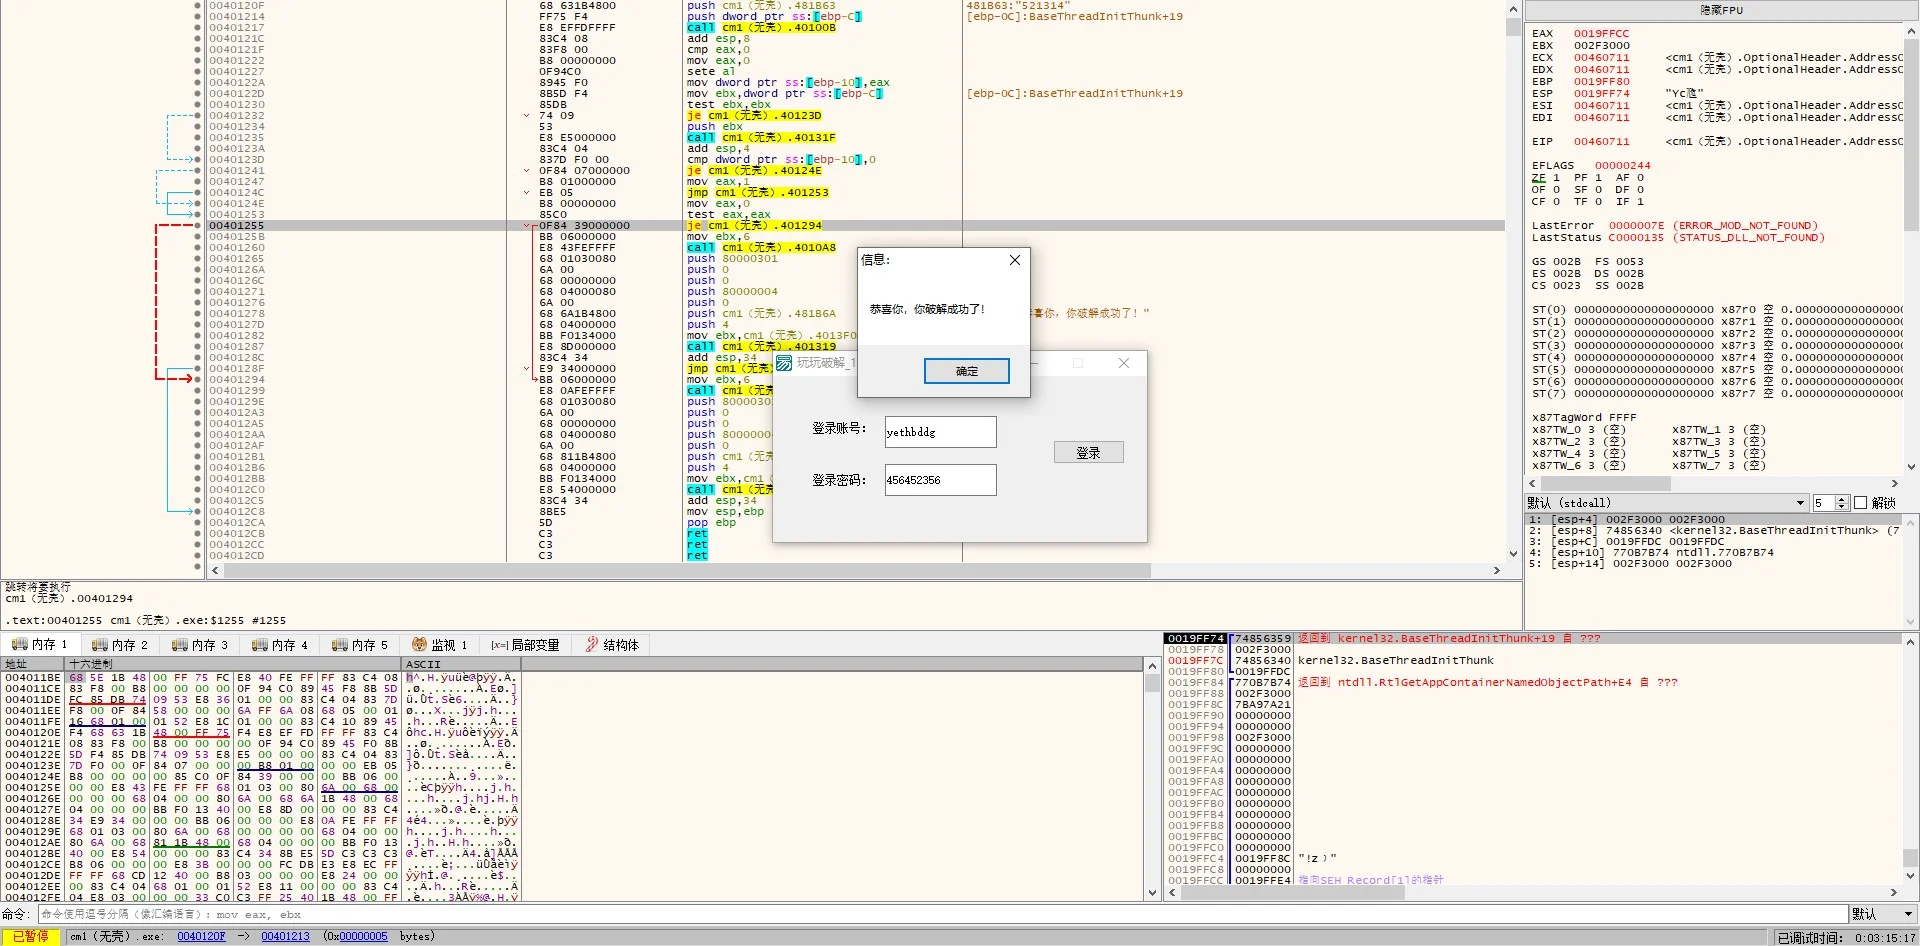Screen dimensions: 1920x946
Task: Focus the 登录账号 account input field
Action: tap(940, 432)
